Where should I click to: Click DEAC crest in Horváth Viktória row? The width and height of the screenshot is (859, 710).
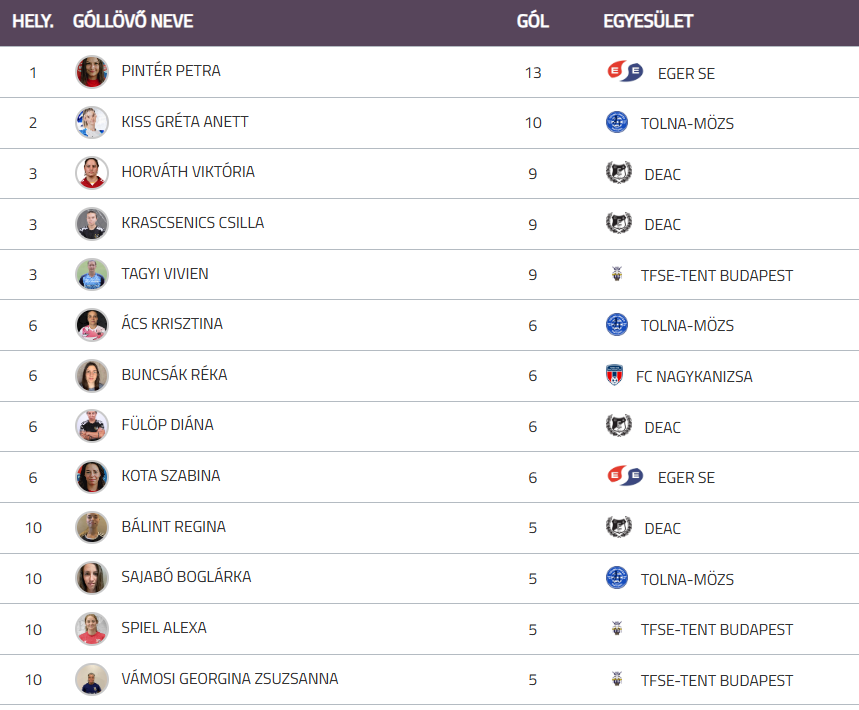tap(619, 173)
